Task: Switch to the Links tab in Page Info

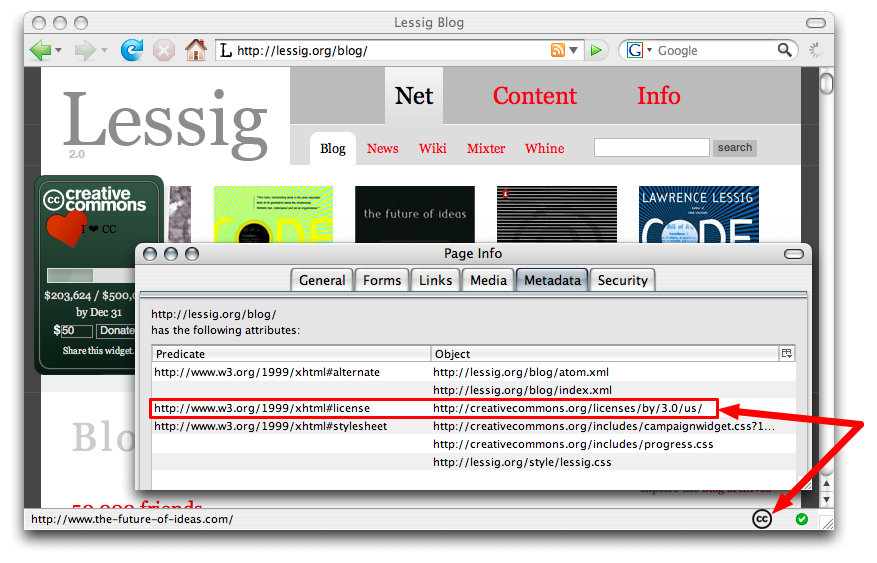Action: click(436, 280)
